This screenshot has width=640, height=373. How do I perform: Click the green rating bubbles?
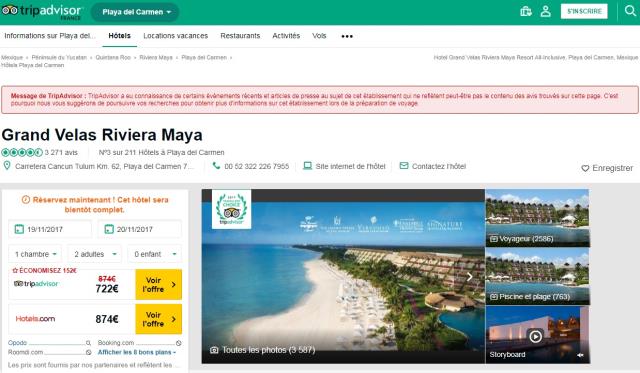[22, 153]
